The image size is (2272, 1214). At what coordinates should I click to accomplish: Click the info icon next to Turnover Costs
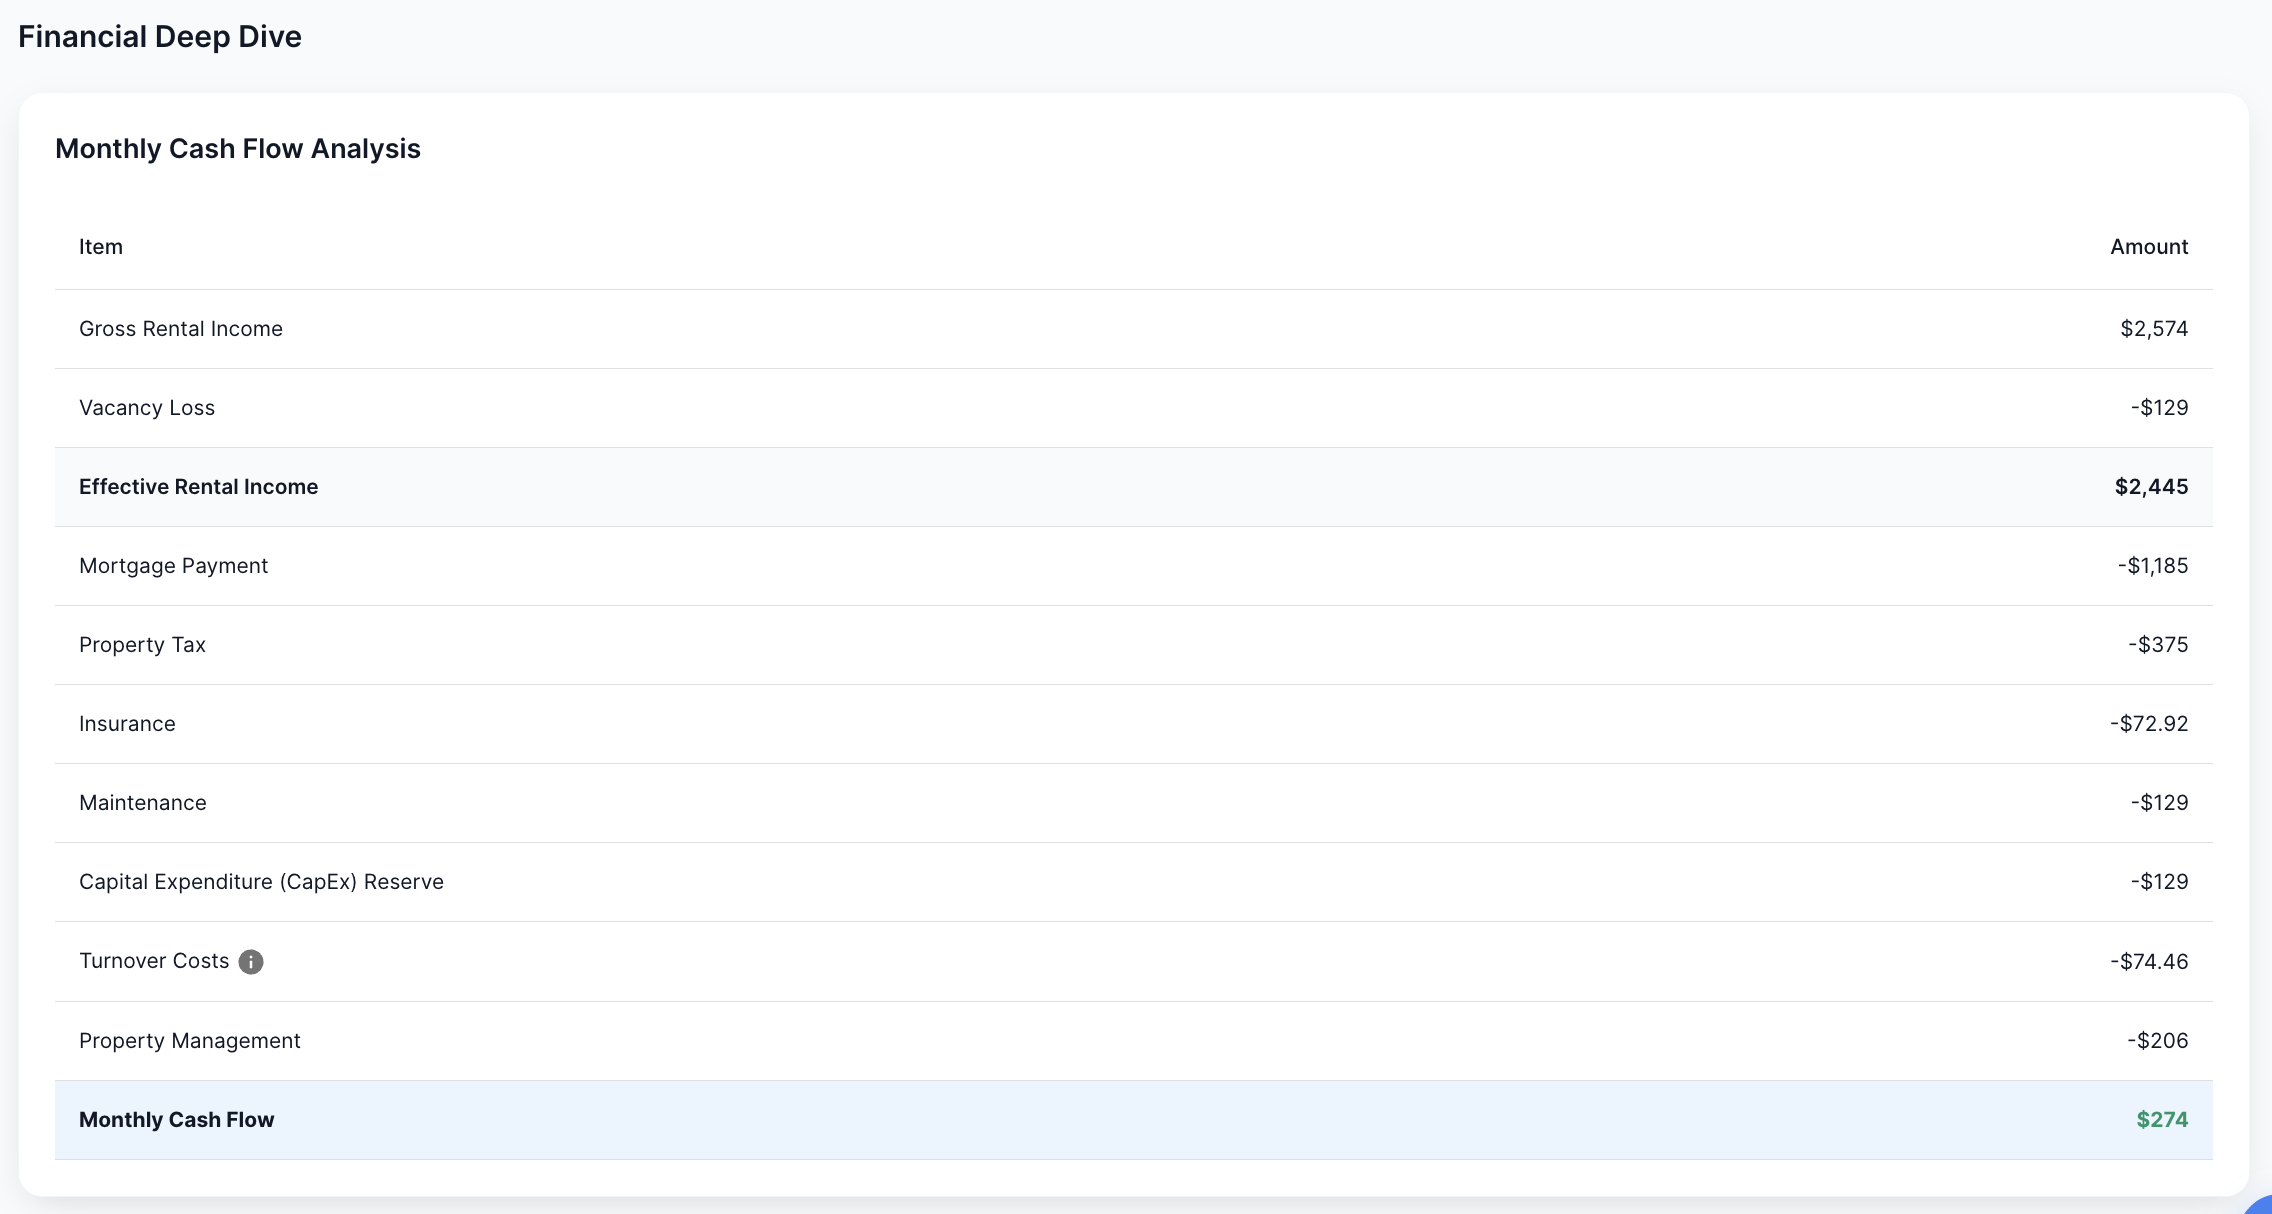(x=251, y=961)
